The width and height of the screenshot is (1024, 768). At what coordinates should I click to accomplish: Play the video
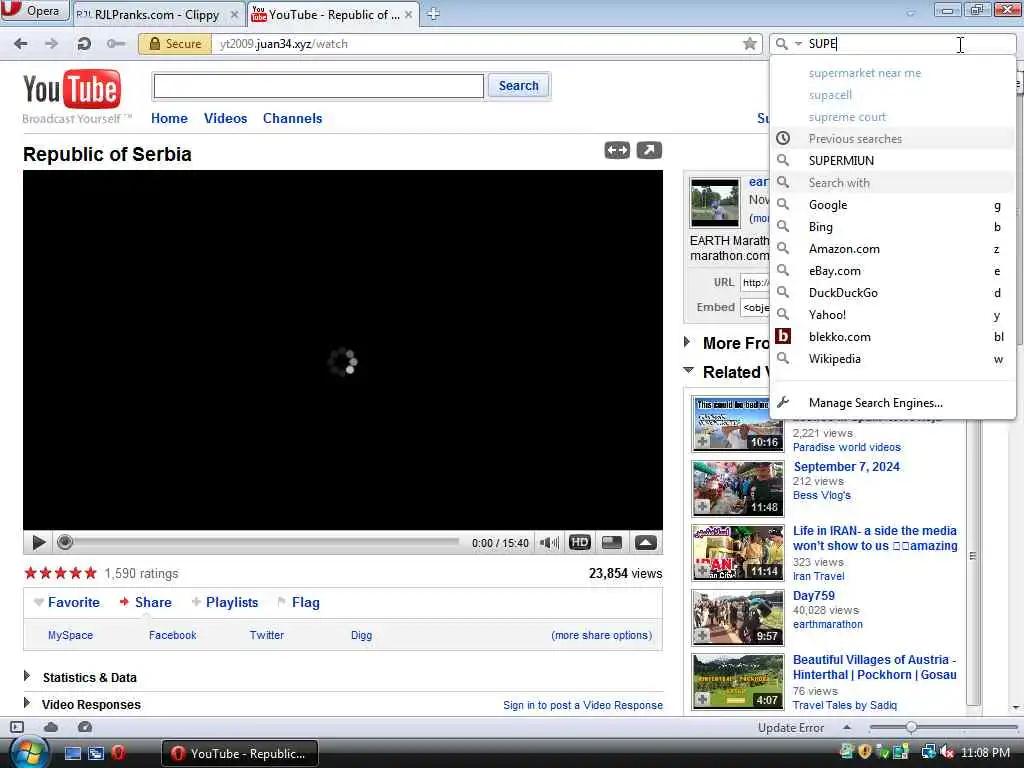click(39, 542)
